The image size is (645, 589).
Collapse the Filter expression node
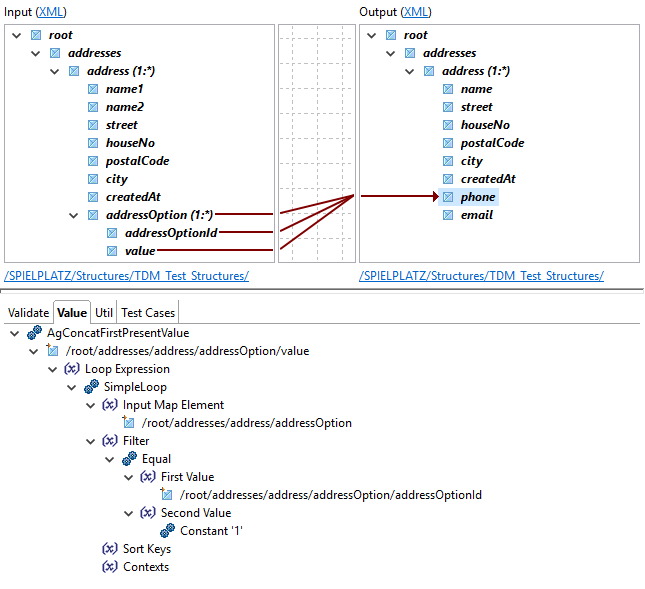pos(91,441)
